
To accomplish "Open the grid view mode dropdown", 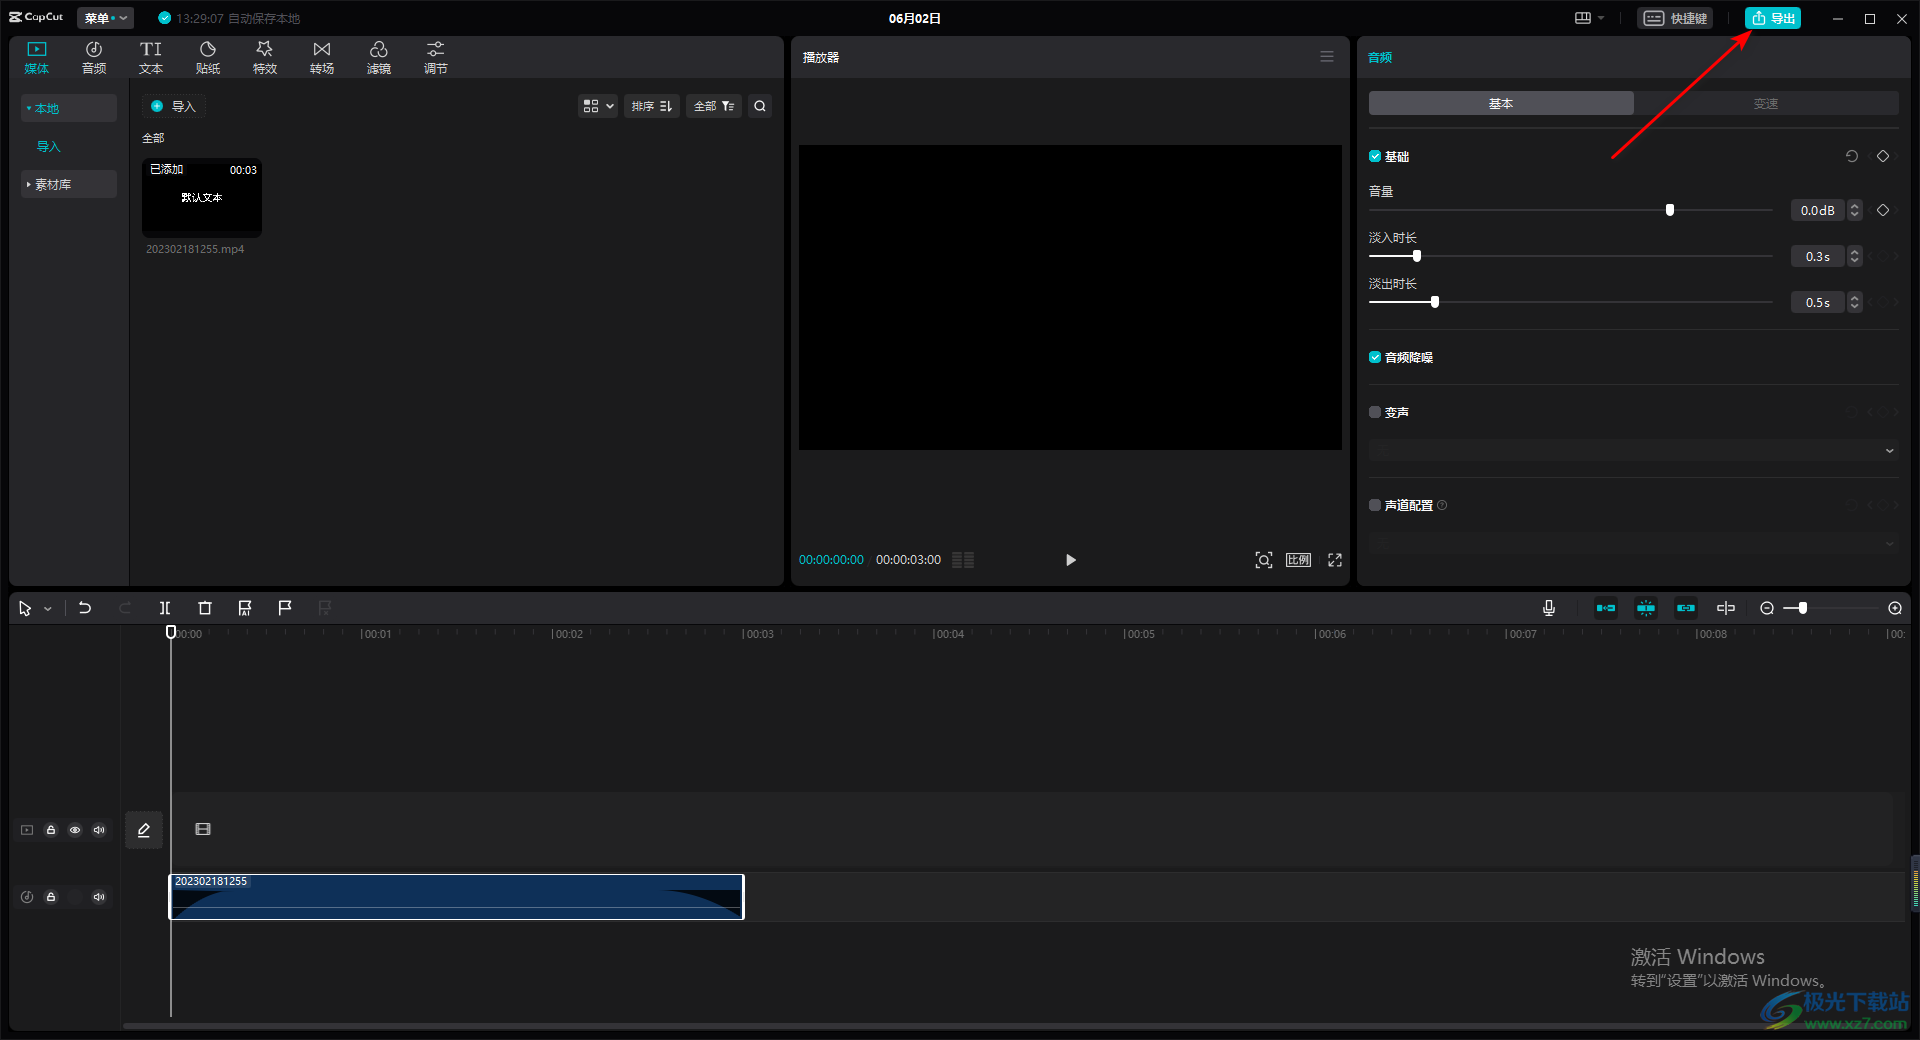I will click(598, 106).
